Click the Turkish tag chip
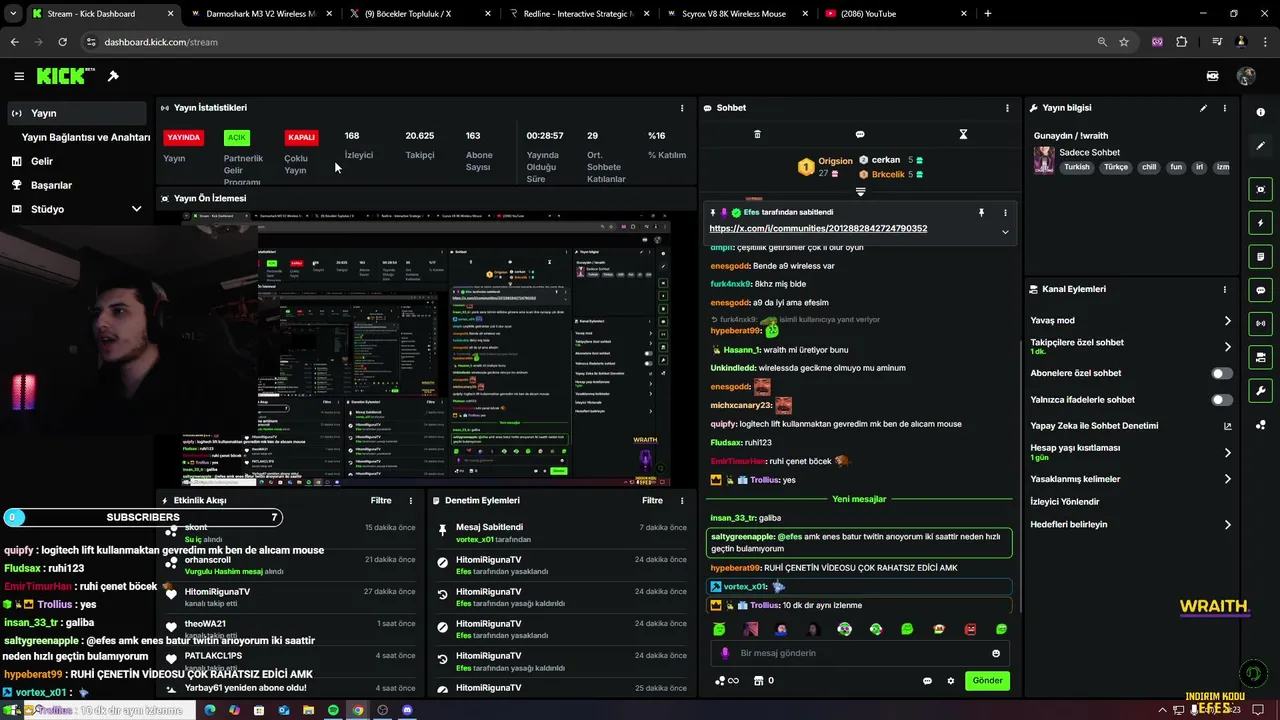This screenshot has height=720, width=1280. 1077,167
